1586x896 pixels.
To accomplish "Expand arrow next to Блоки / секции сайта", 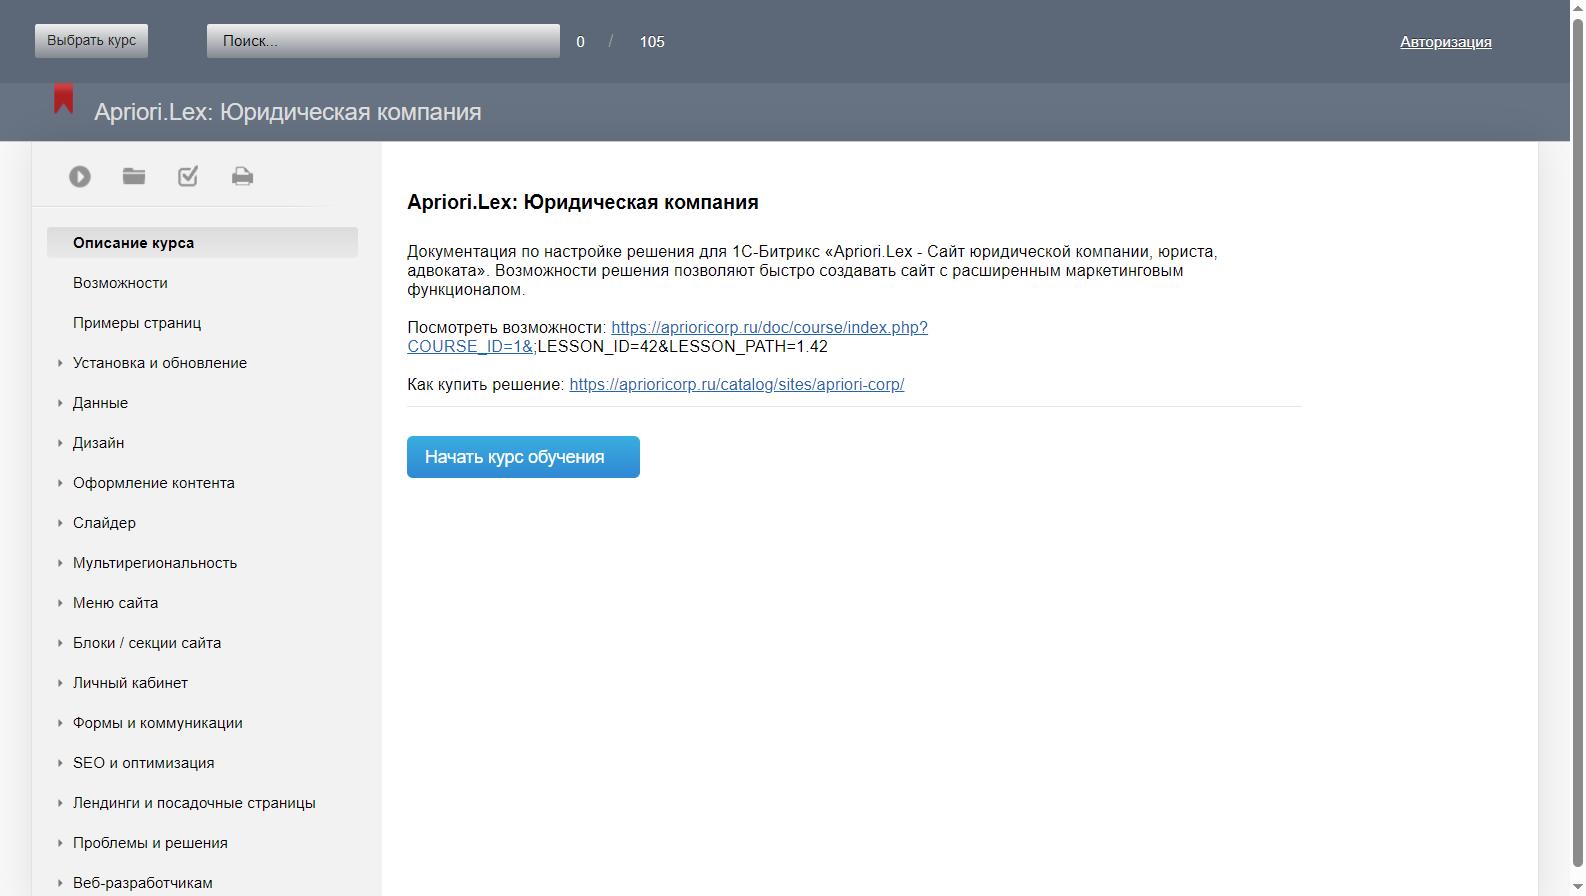I will click(60, 643).
